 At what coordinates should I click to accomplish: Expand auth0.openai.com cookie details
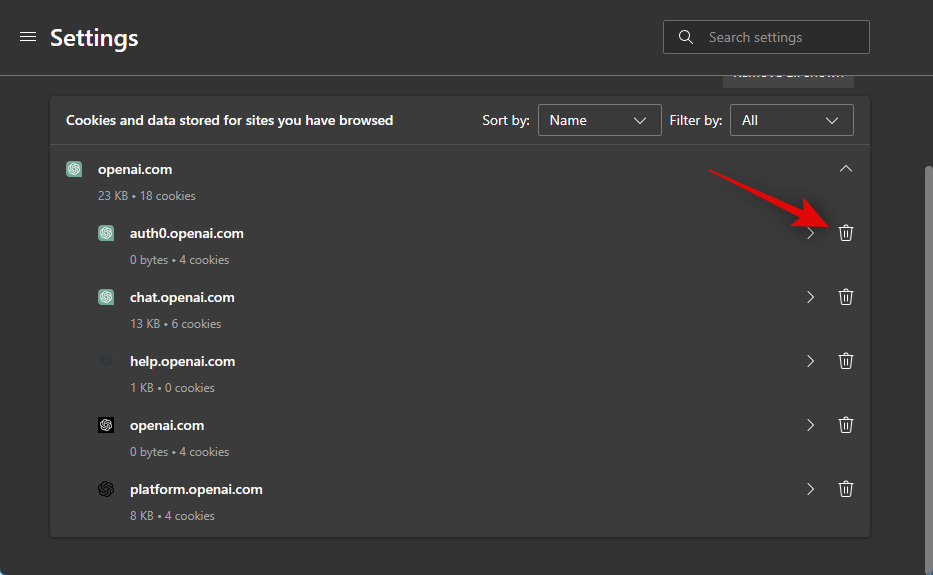(x=810, y=233)
